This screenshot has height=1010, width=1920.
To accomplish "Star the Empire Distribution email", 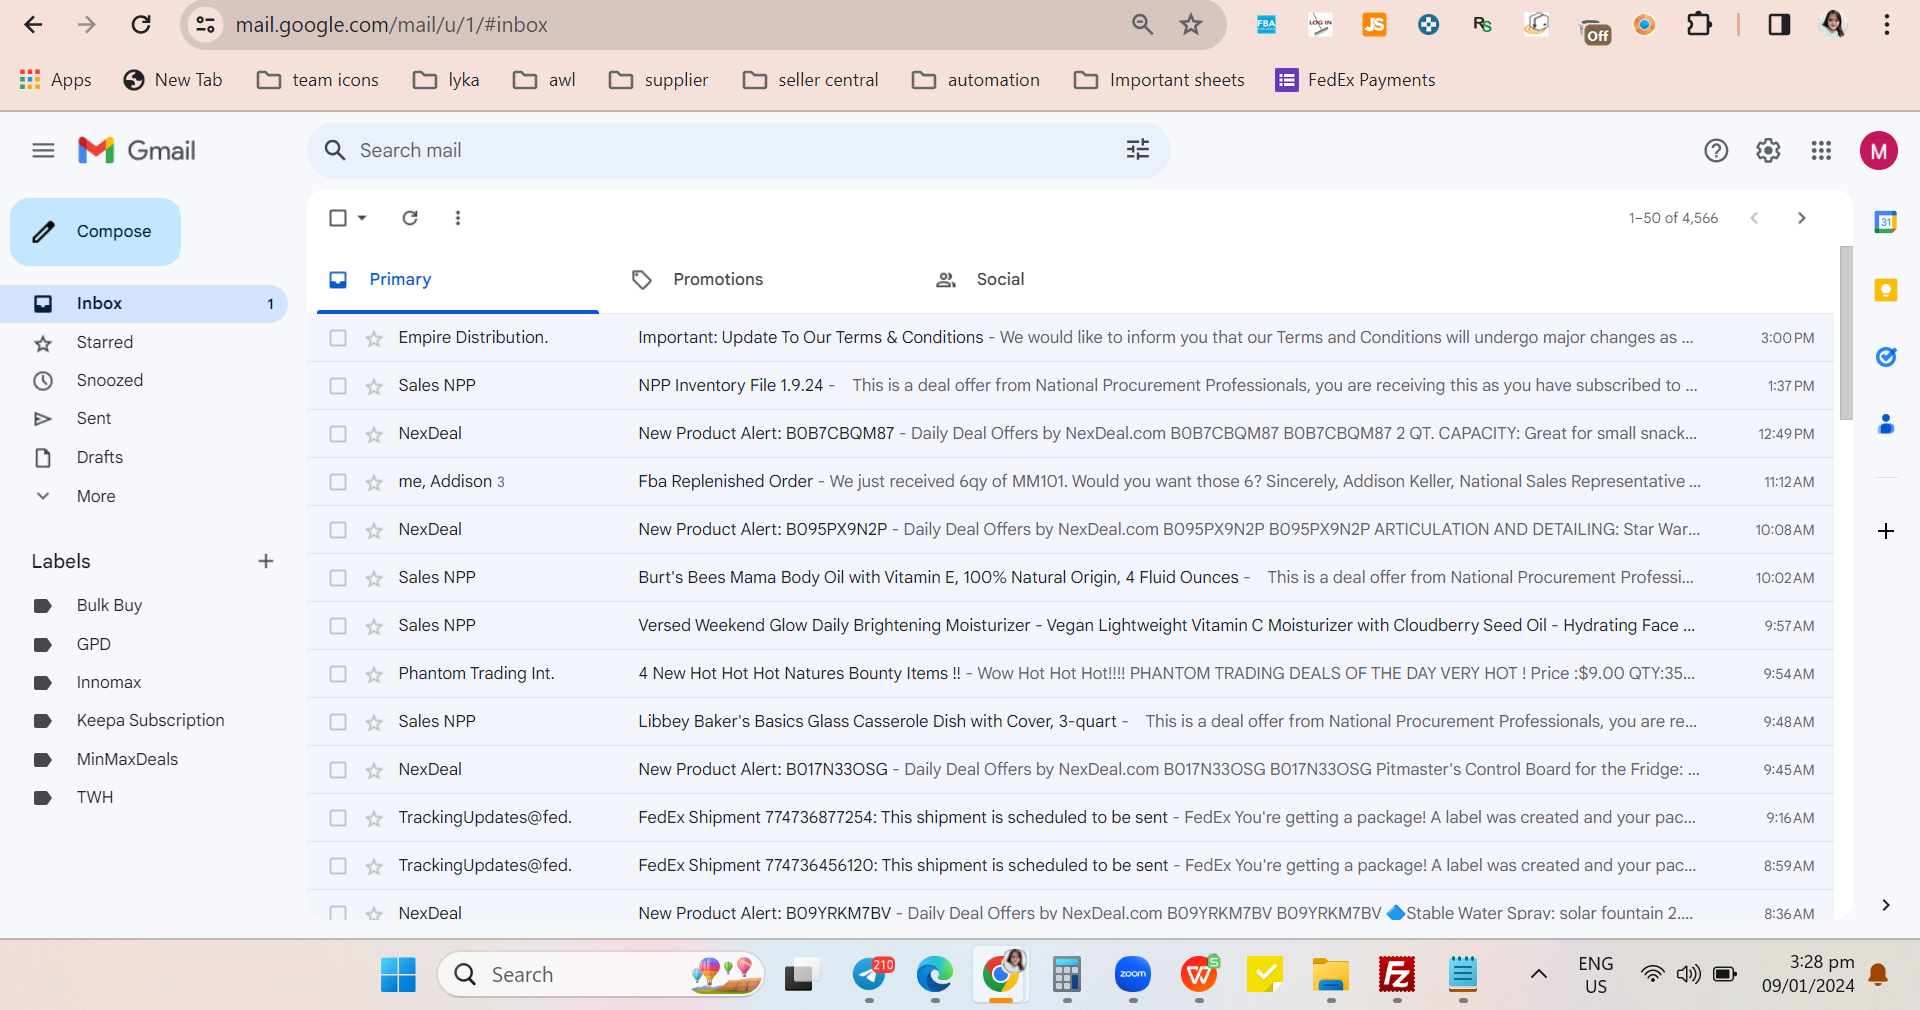I will pyautogui.click(x=374, y=339).
